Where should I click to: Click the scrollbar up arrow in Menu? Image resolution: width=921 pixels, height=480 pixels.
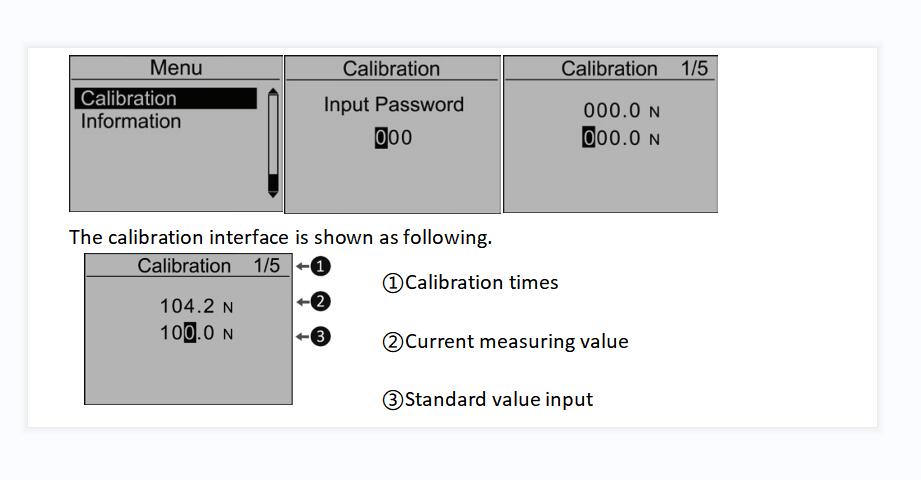click(273, 91)
